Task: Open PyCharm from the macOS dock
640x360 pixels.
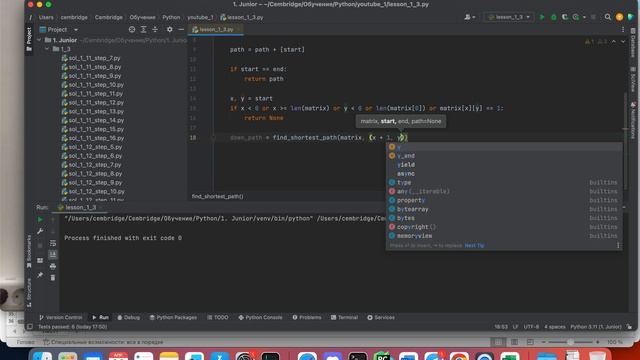Action: click(x=382, y=356)
